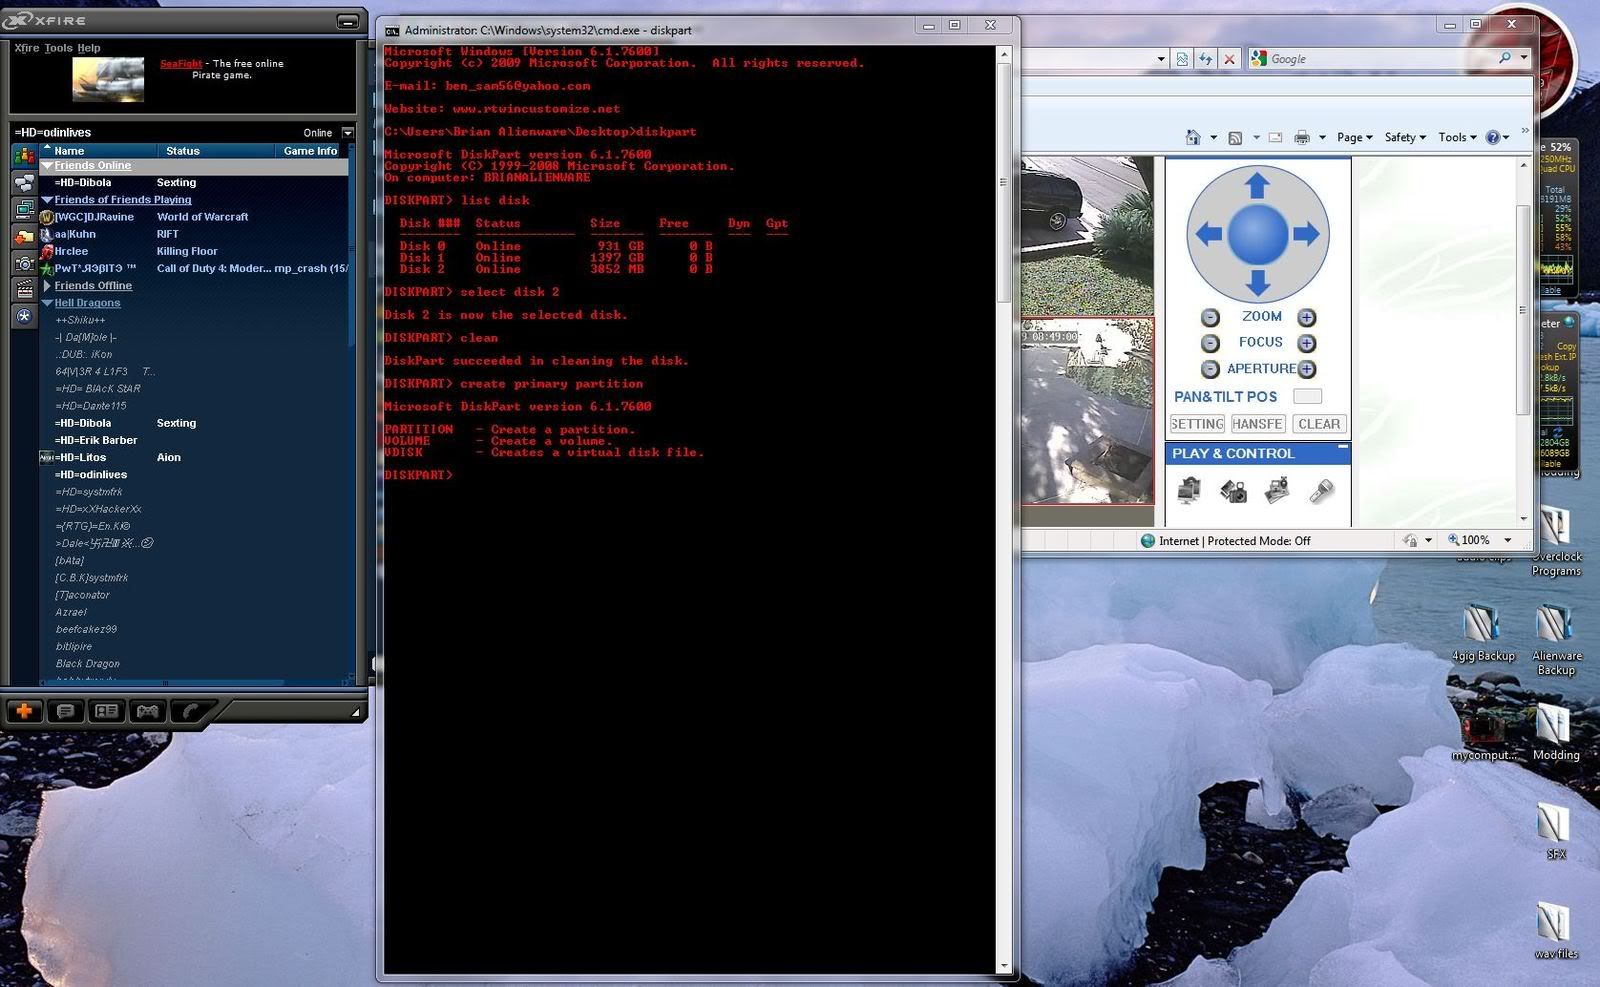Click Xfire gamepad bottom button
Screen dimensions: 1600x987
(x=148, y=711)
